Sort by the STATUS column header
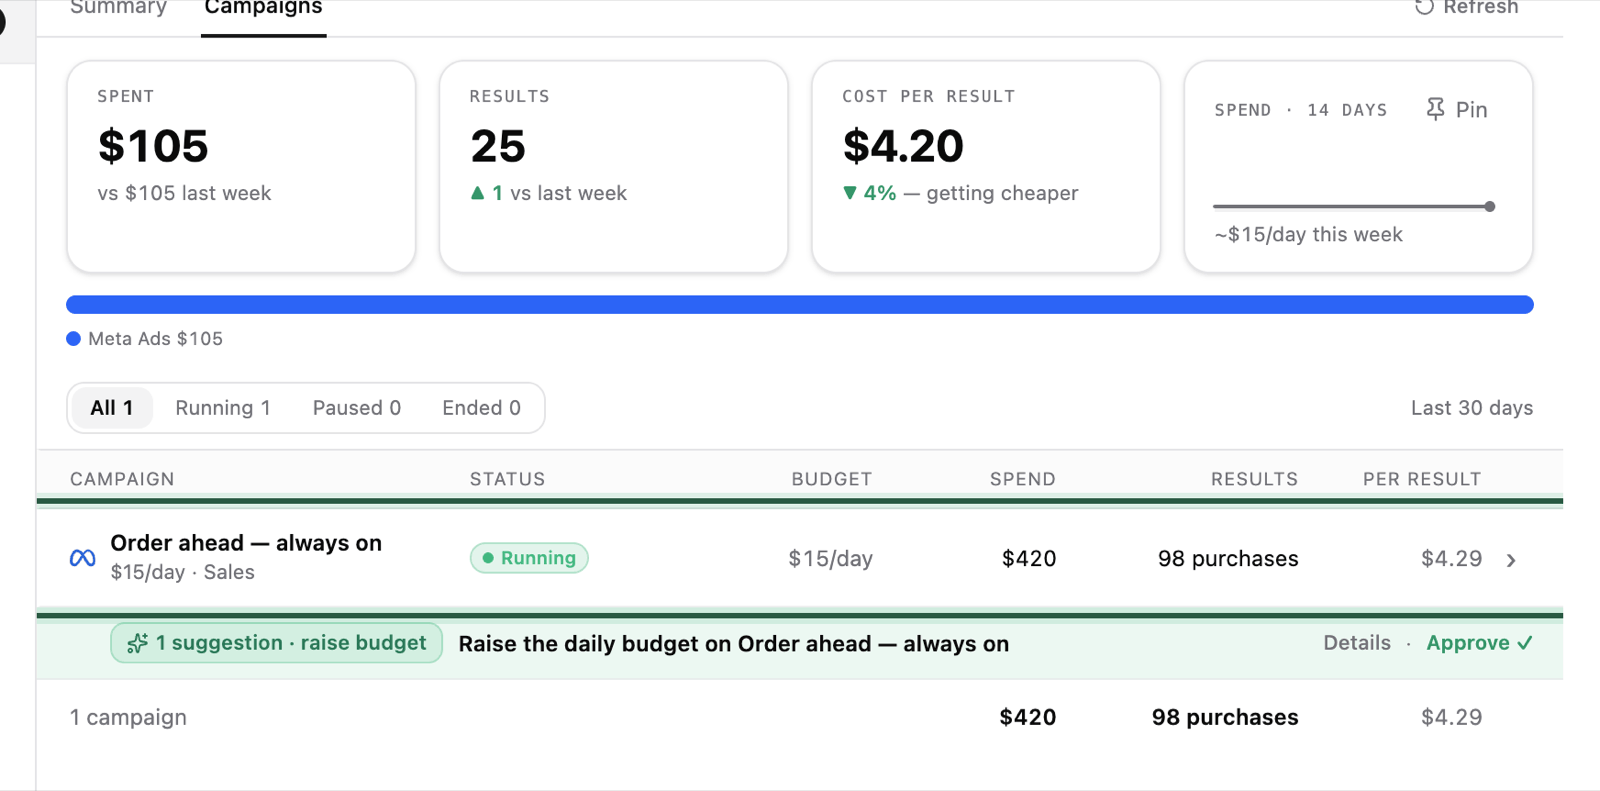This screenshot has height=791, width=1600. point(508,479)
